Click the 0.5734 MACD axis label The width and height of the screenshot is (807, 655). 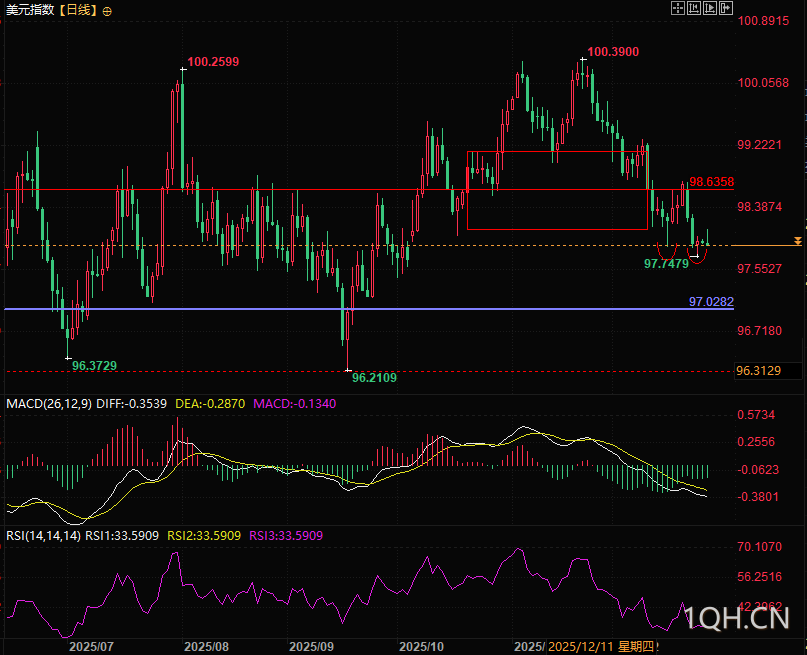pyautogui.click(x=756, y=415)
